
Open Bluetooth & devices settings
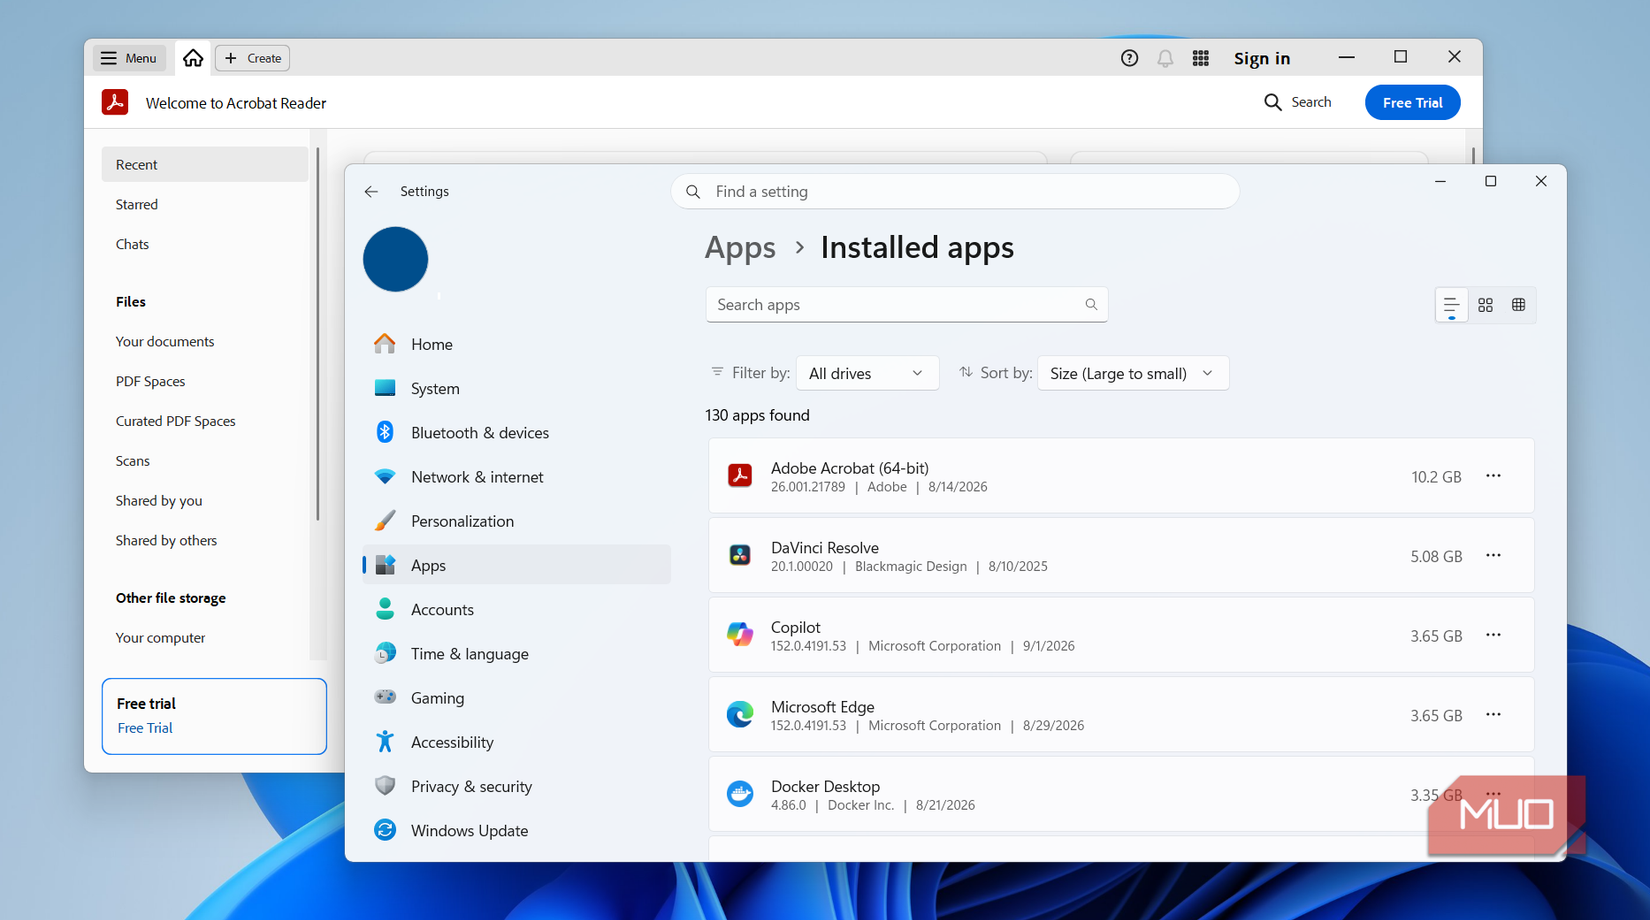click(516, 432)
